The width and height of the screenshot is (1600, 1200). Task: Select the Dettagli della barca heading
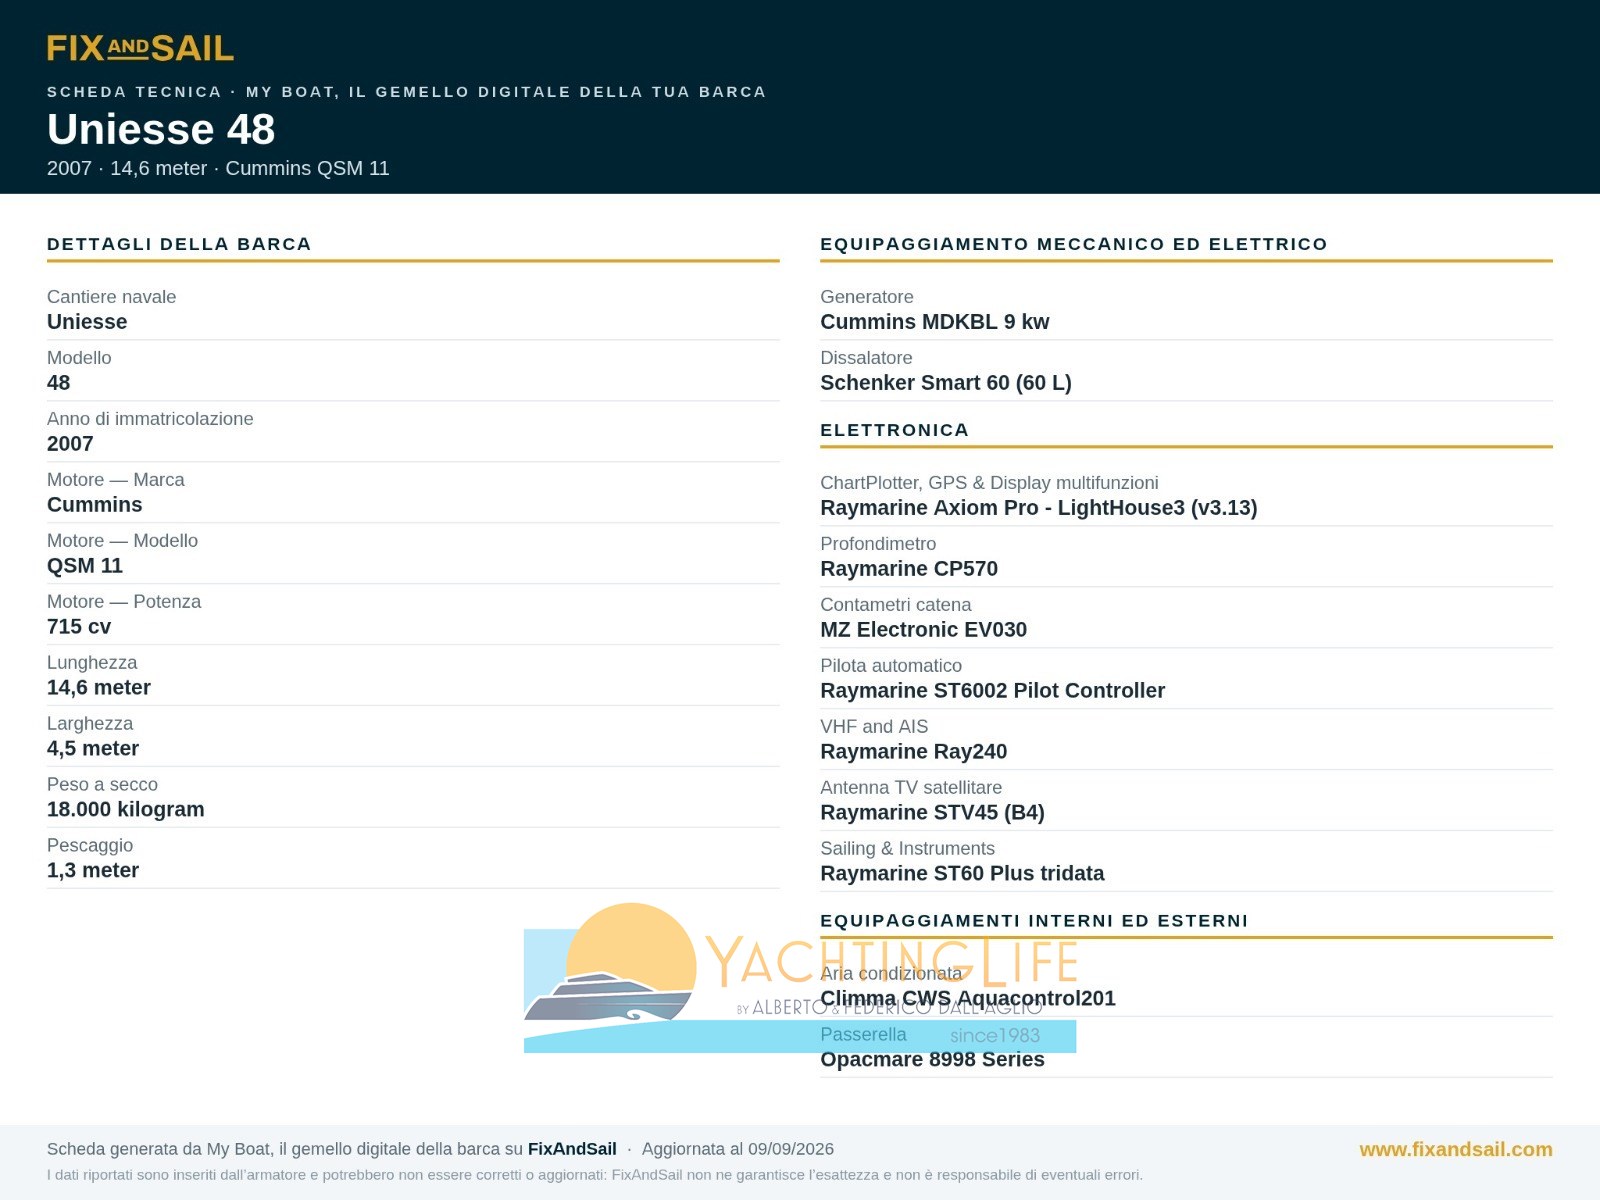tap(179, 244)
